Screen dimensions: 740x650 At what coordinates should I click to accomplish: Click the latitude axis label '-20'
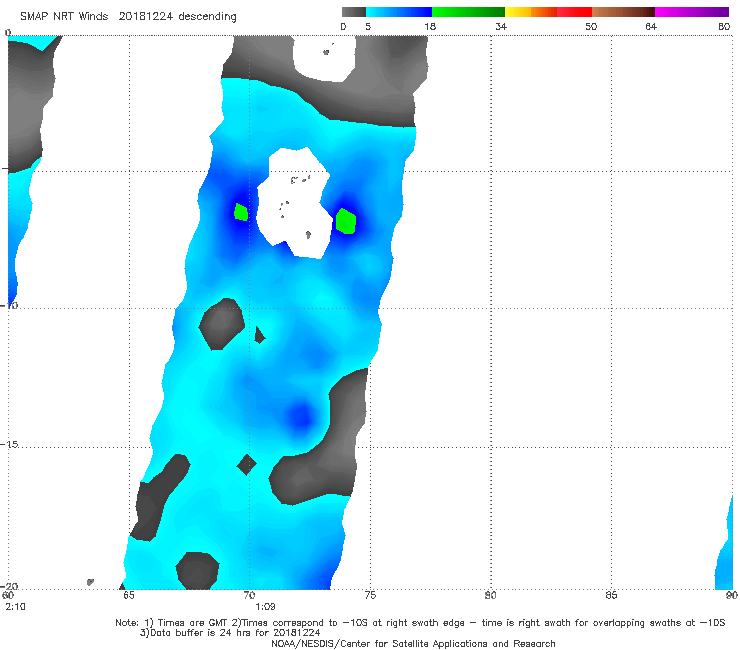pos(9,586)
